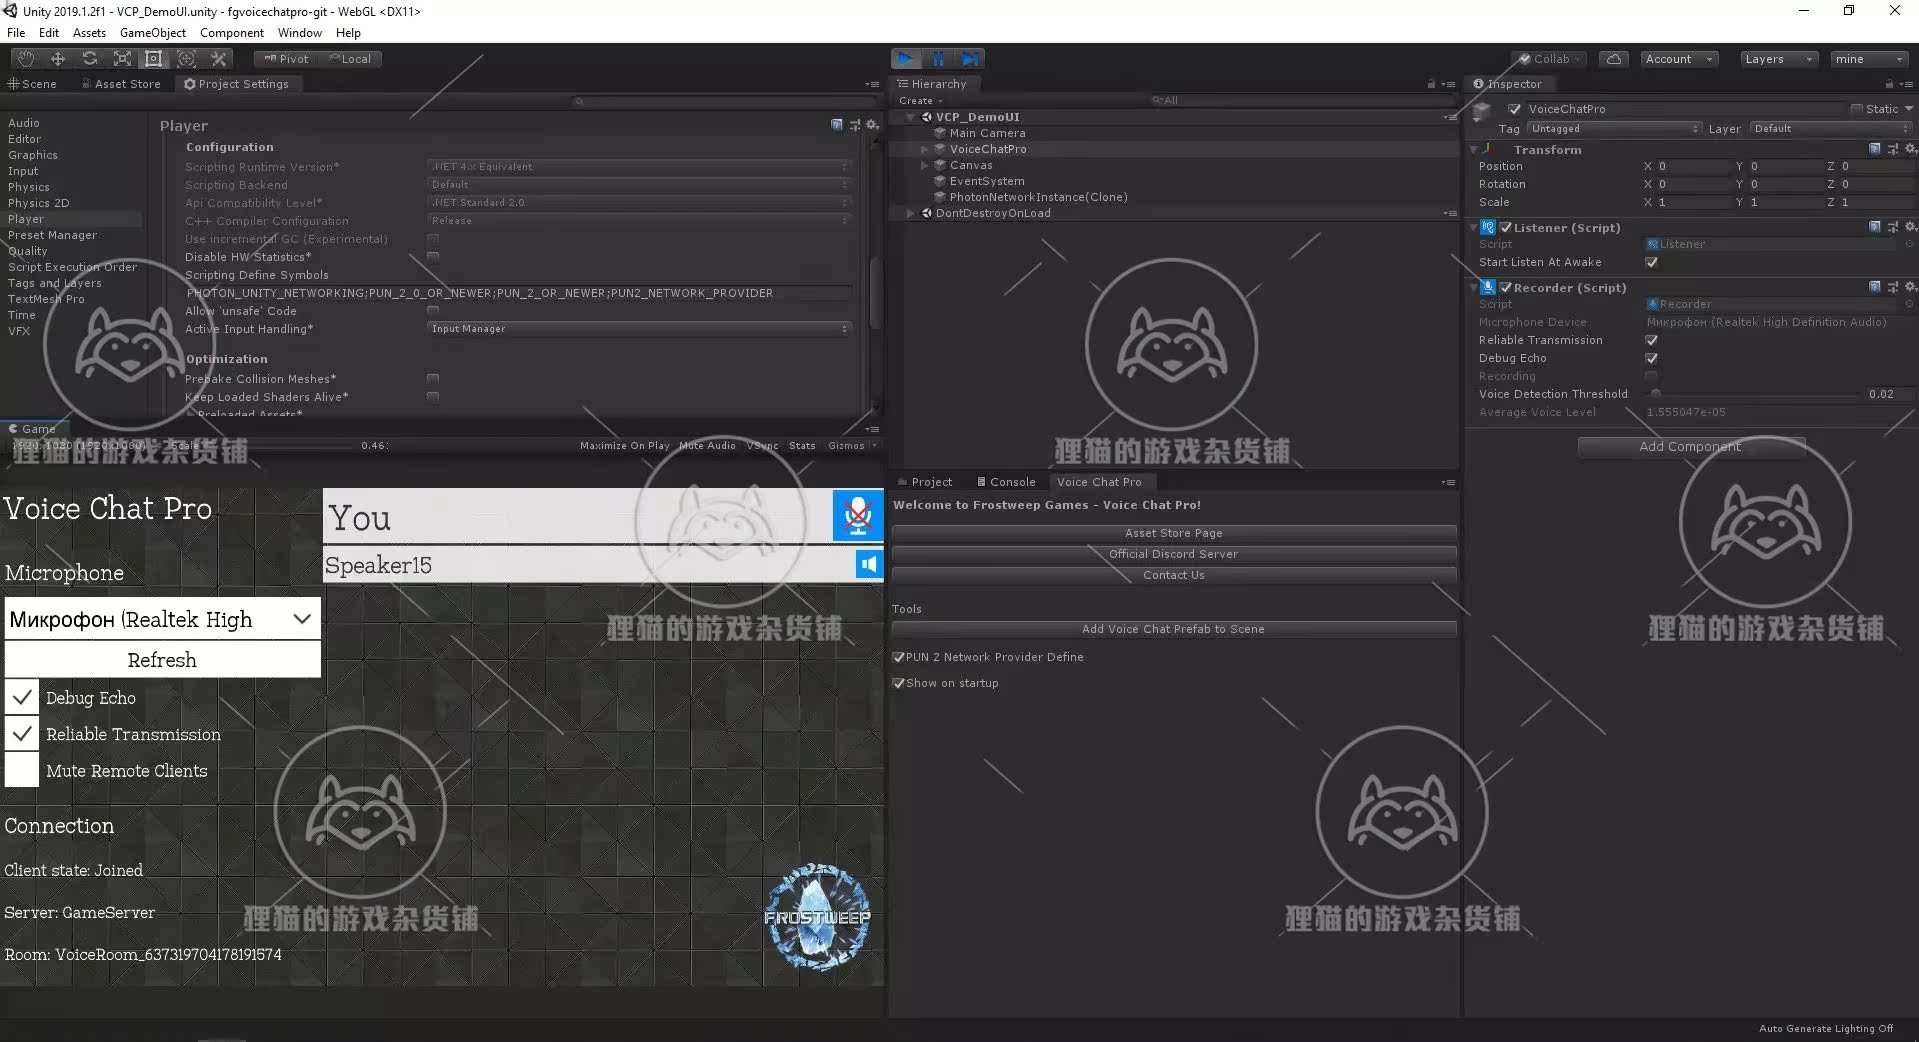This screenshot has width=1919, height=1042.
Task: Open the Tag dropdown set to Untagged
Action: pyautogui.click(x=1614, y=128)
